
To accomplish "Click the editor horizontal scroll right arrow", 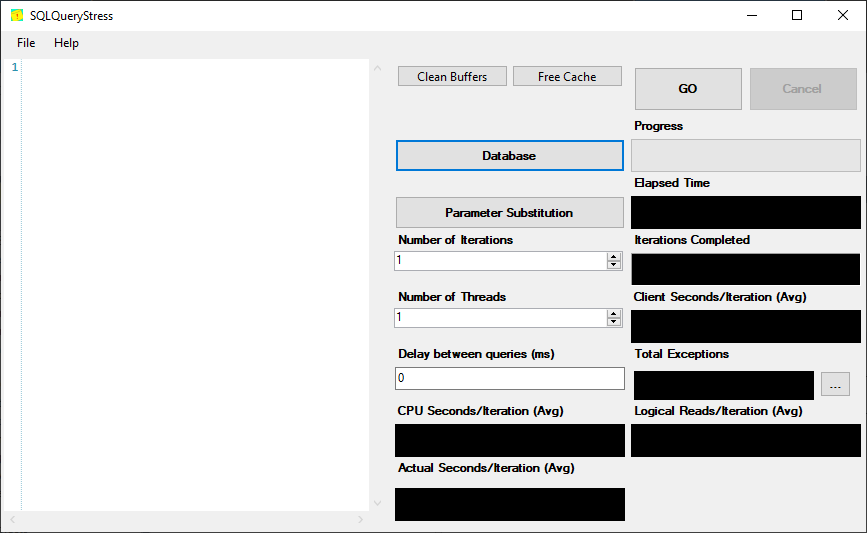I will pos(361,520).
